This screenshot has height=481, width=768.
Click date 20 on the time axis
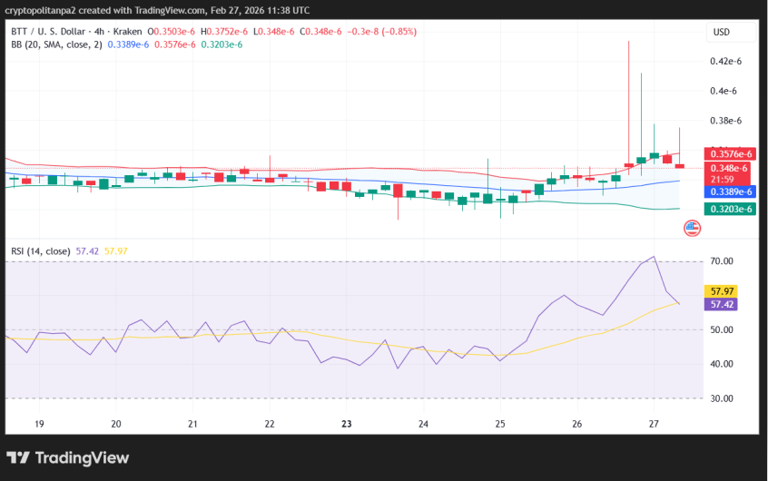(x=116, y=424)
